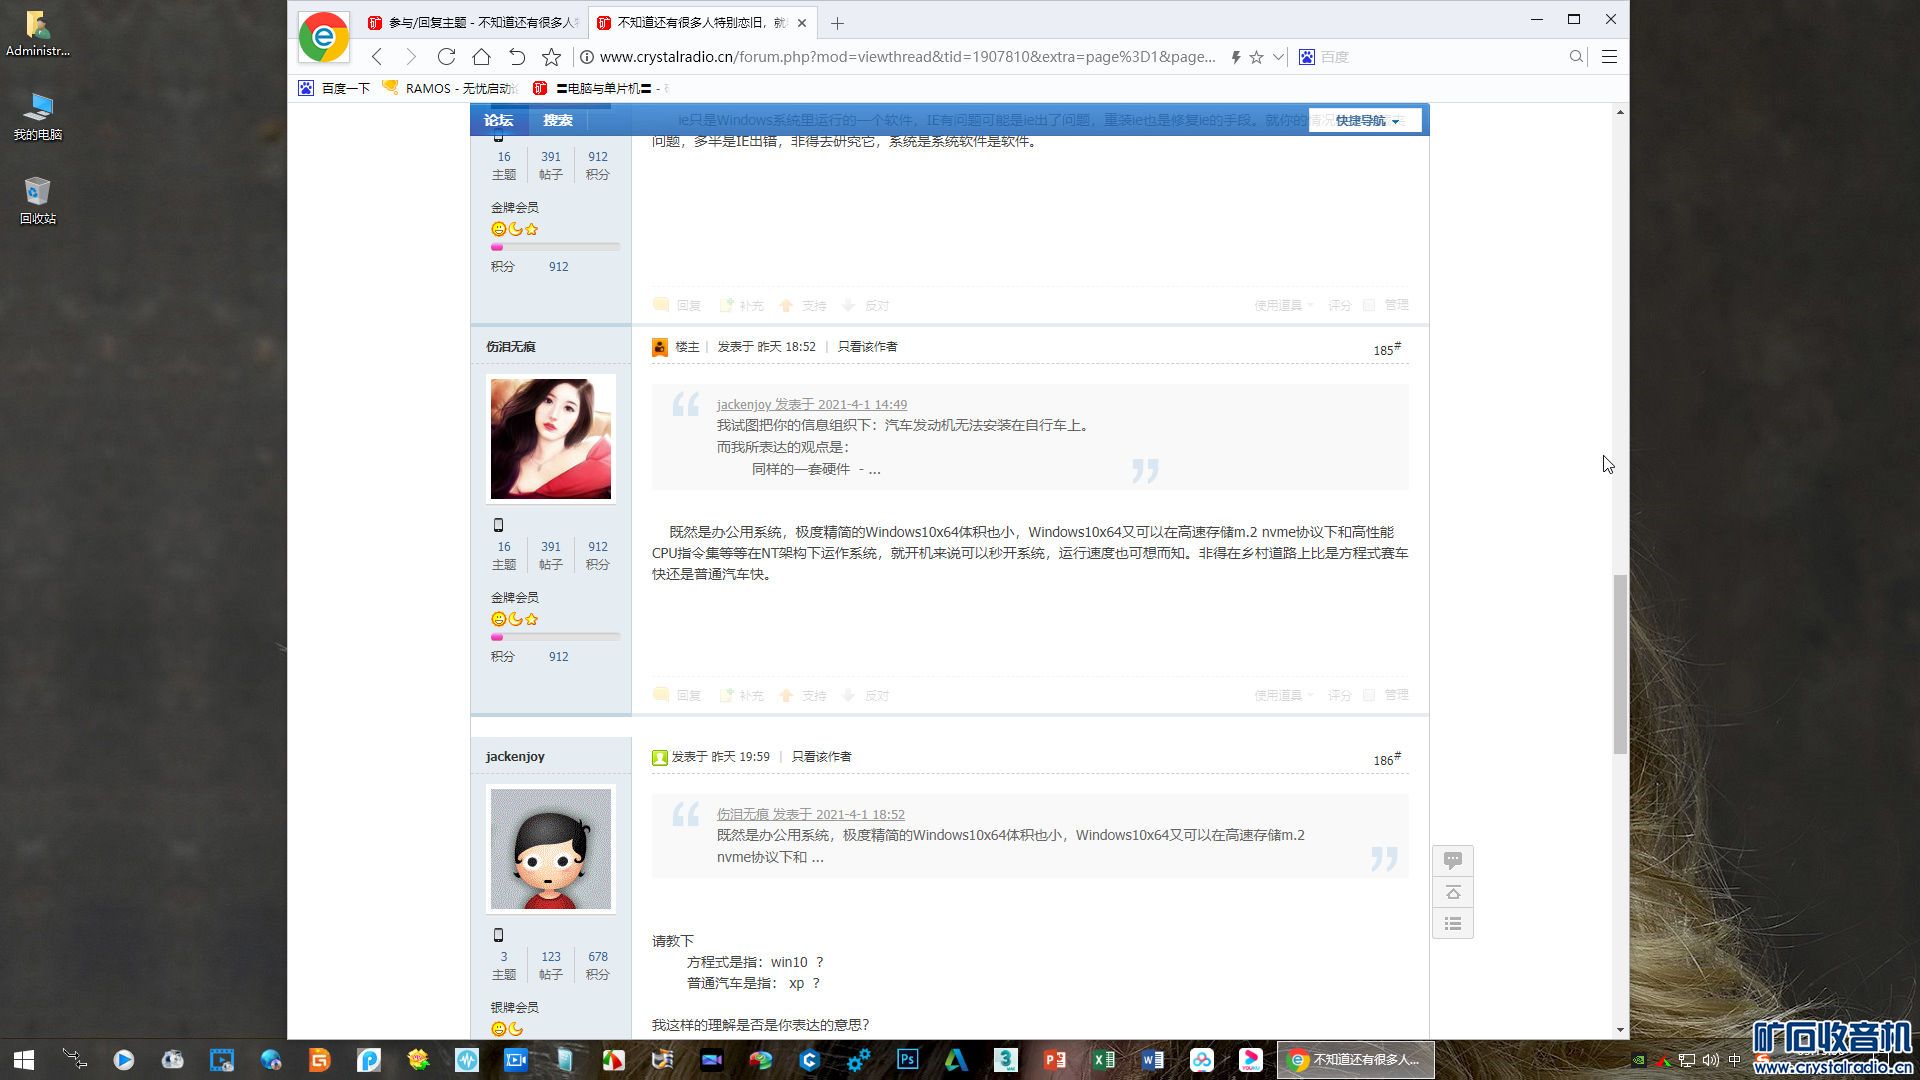Image resolution: width=1920 pixels, height=1080 pixels.
Task: Open PowerPoint from the taskbar
Action: pyautogui.click(x=1054, y=1060)
